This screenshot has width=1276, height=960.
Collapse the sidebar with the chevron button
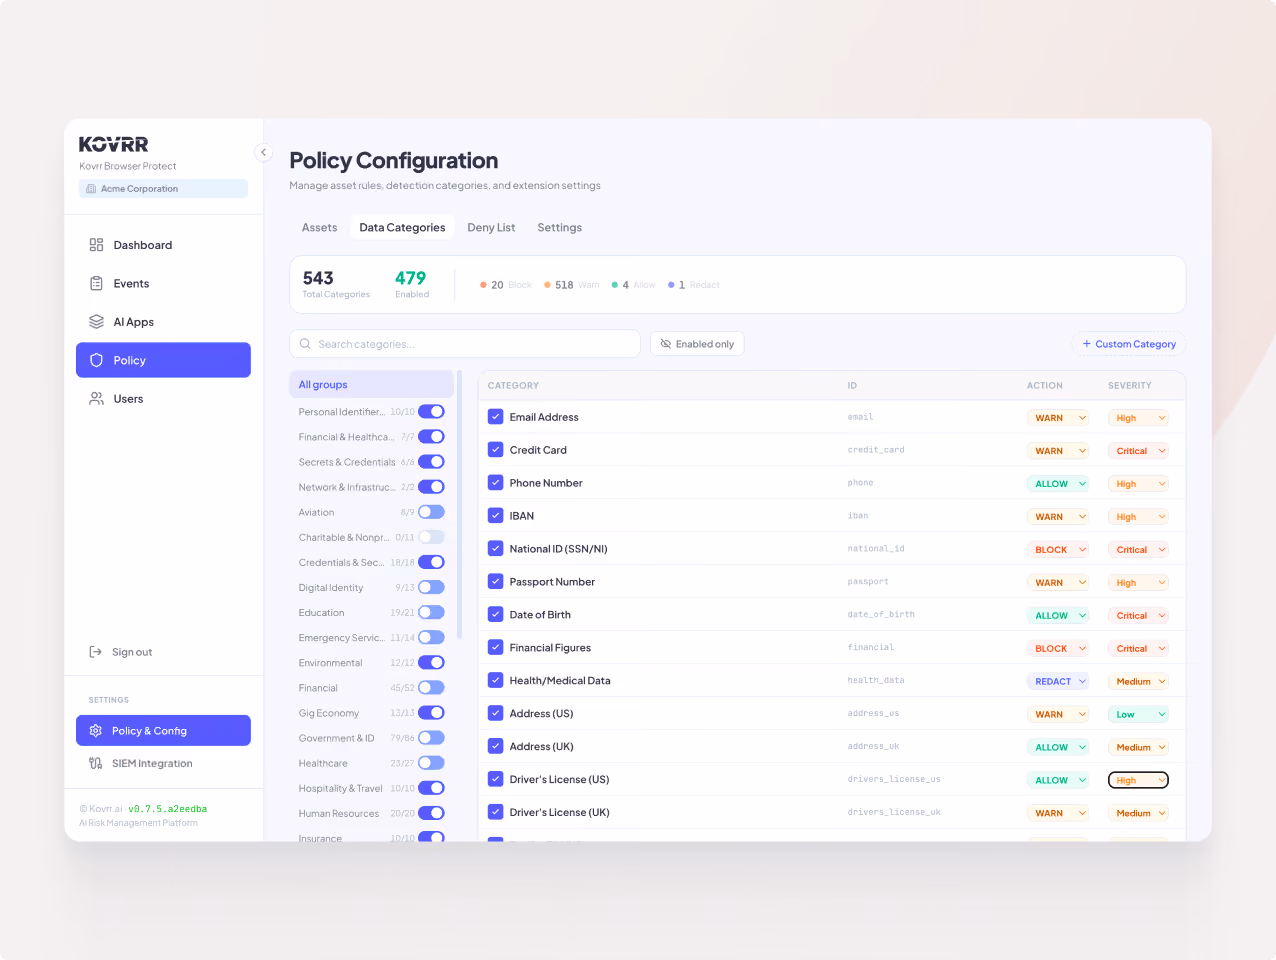[263, 153]
